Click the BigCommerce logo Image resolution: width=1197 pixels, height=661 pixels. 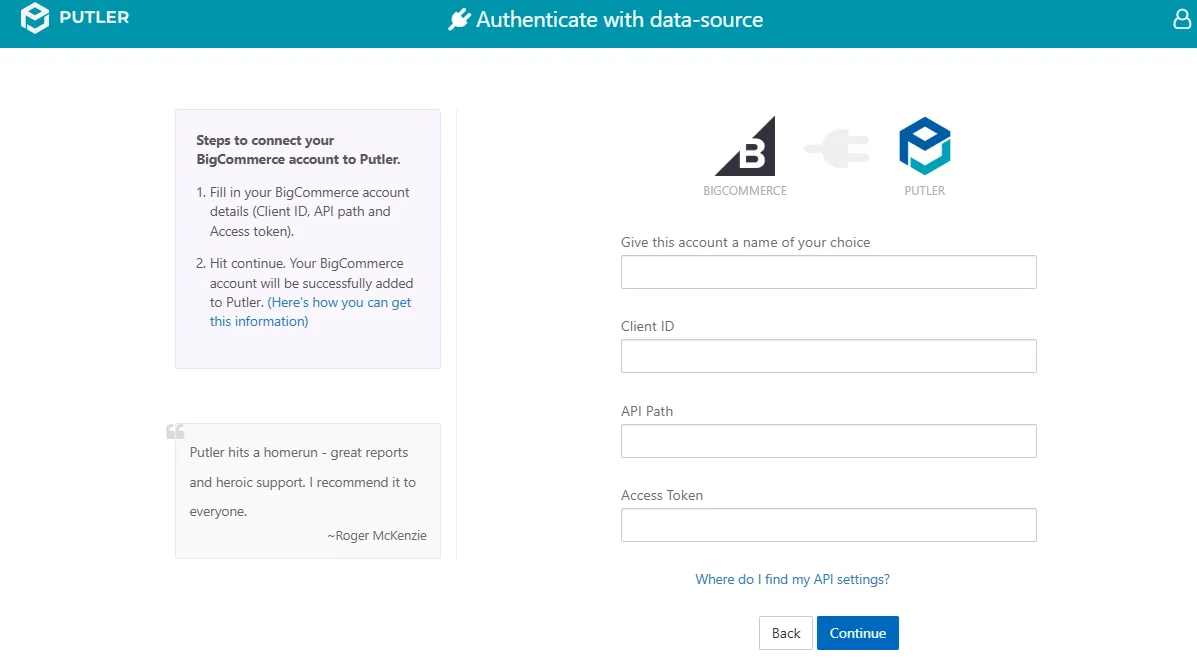pyautogui.click(x=745, y=146)
